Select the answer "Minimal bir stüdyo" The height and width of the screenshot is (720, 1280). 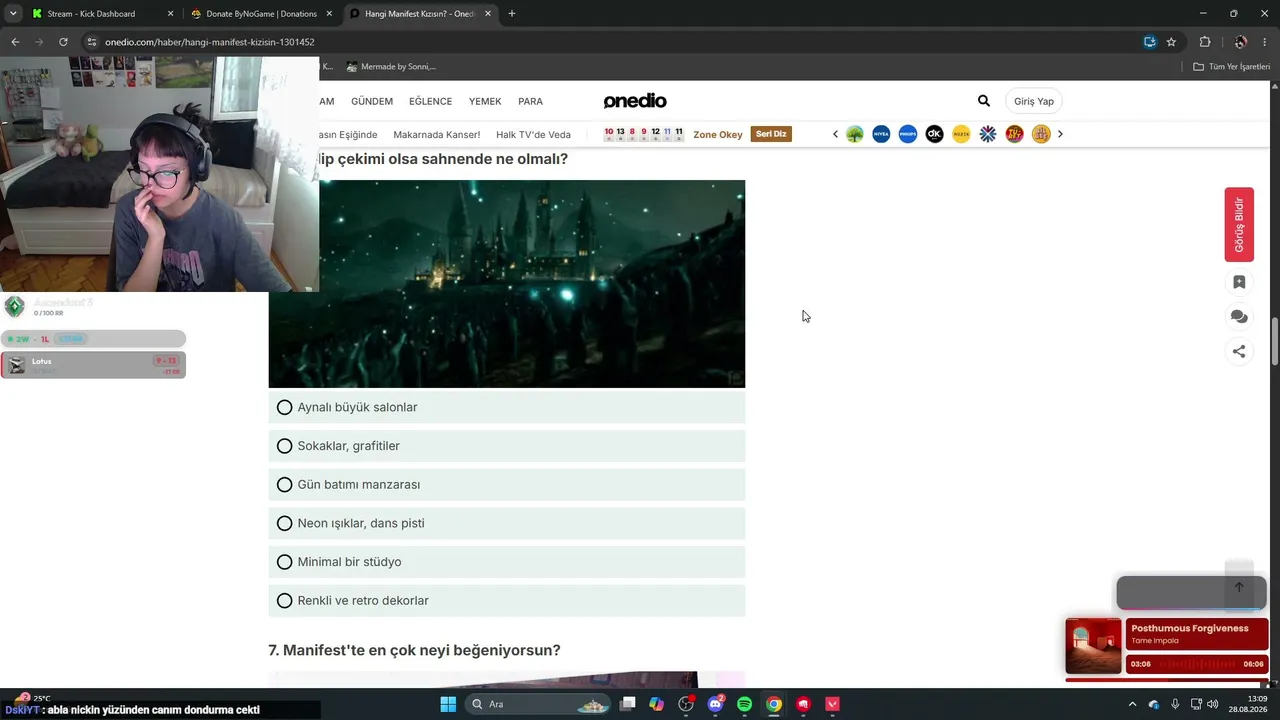[507, 562]
